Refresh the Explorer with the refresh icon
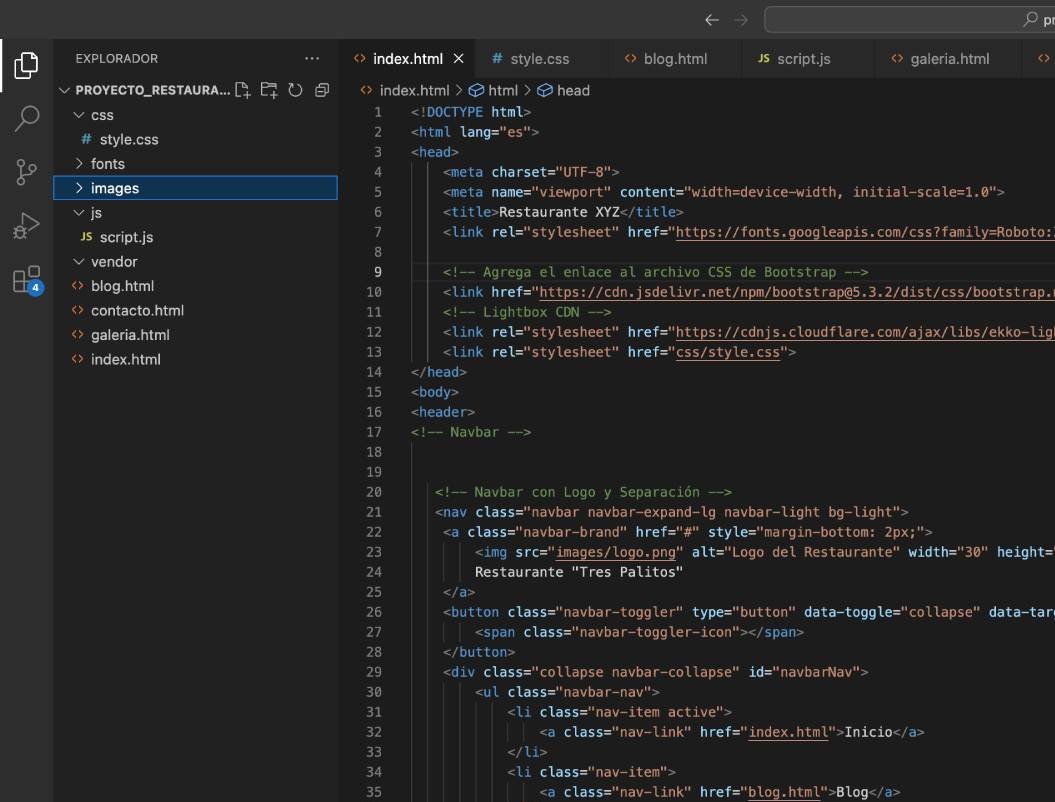The height and width of the screenshot is (802, 1055). [x=294, y=89]
